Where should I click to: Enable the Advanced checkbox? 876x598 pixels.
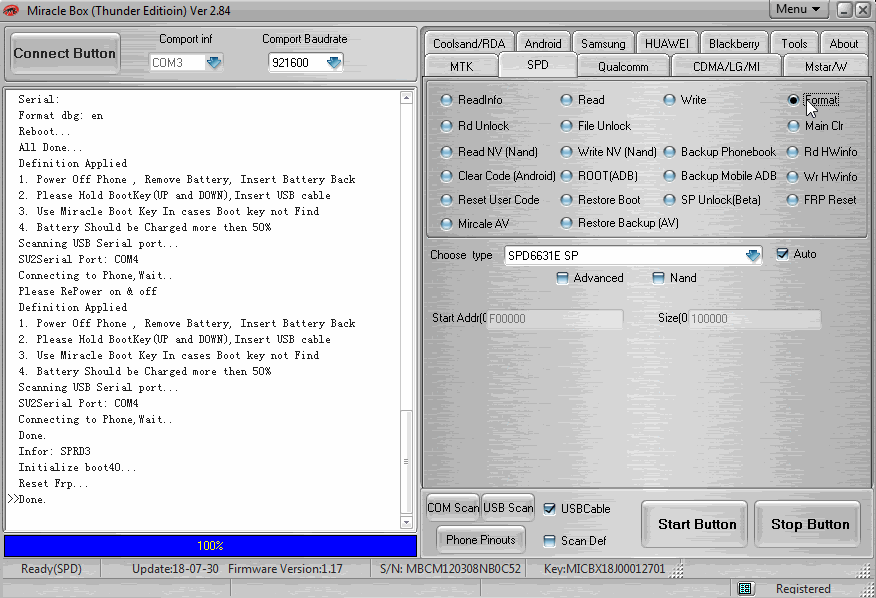click(x=562, y=278)
